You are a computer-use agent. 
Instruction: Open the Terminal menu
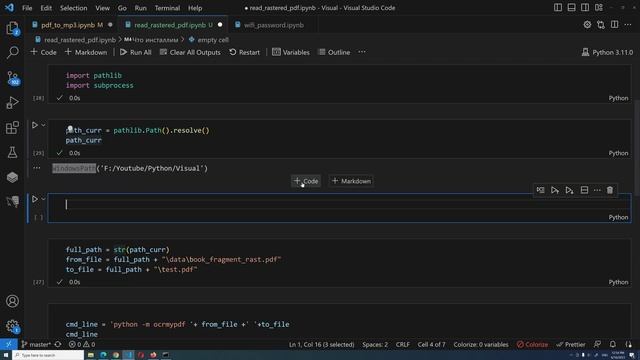167,8
